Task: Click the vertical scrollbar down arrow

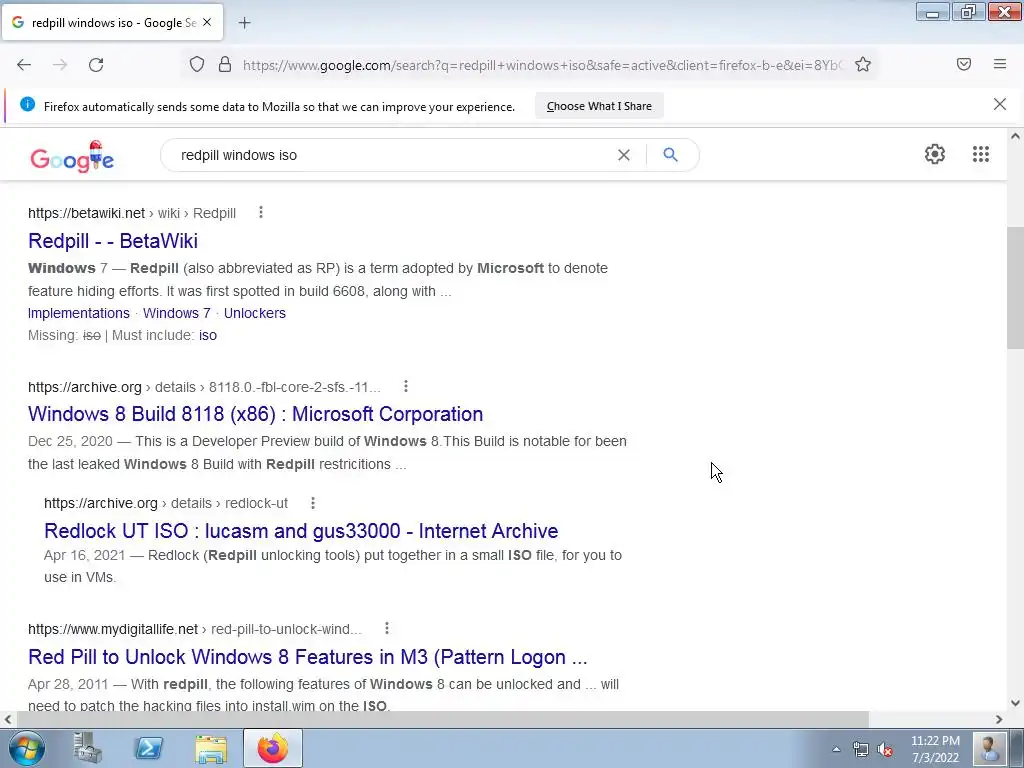Action: click(1015, 703)
